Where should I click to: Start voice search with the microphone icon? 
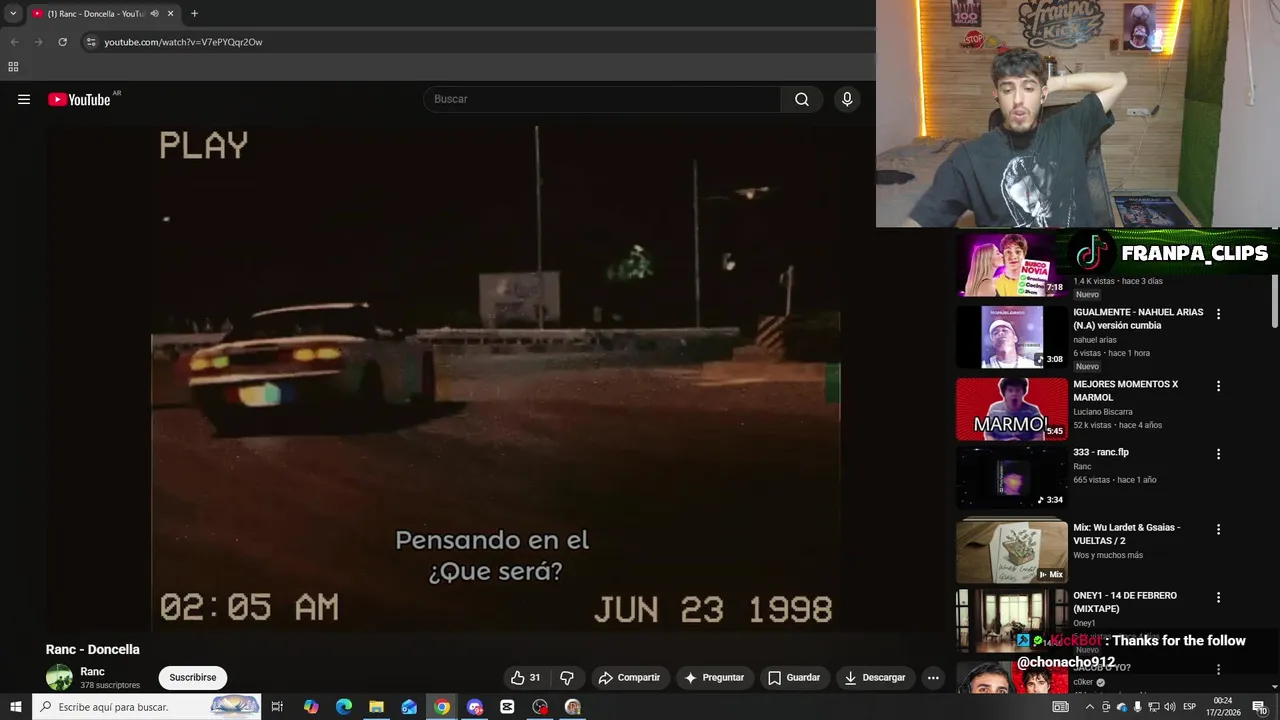[847, 99]
